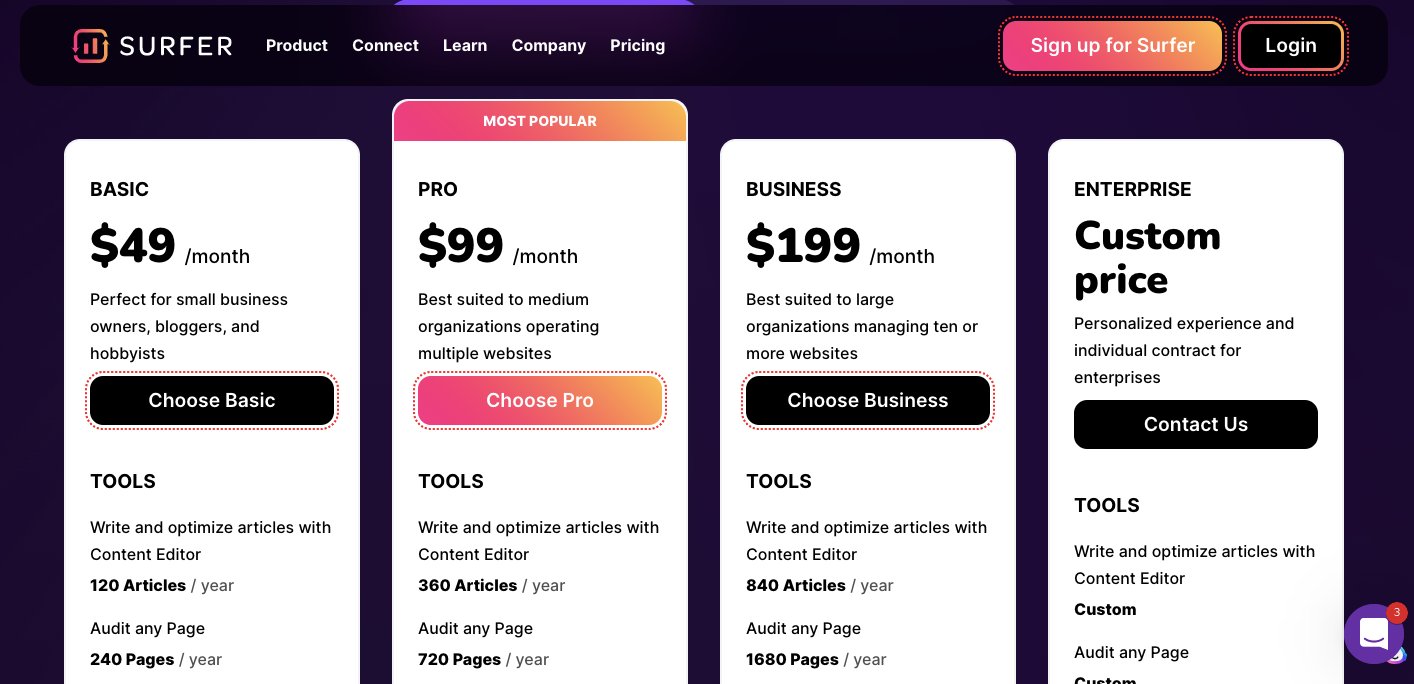This screenshot has width=1414, height=684.
Task: Open the Product menu
Action: tap(297, 45)
